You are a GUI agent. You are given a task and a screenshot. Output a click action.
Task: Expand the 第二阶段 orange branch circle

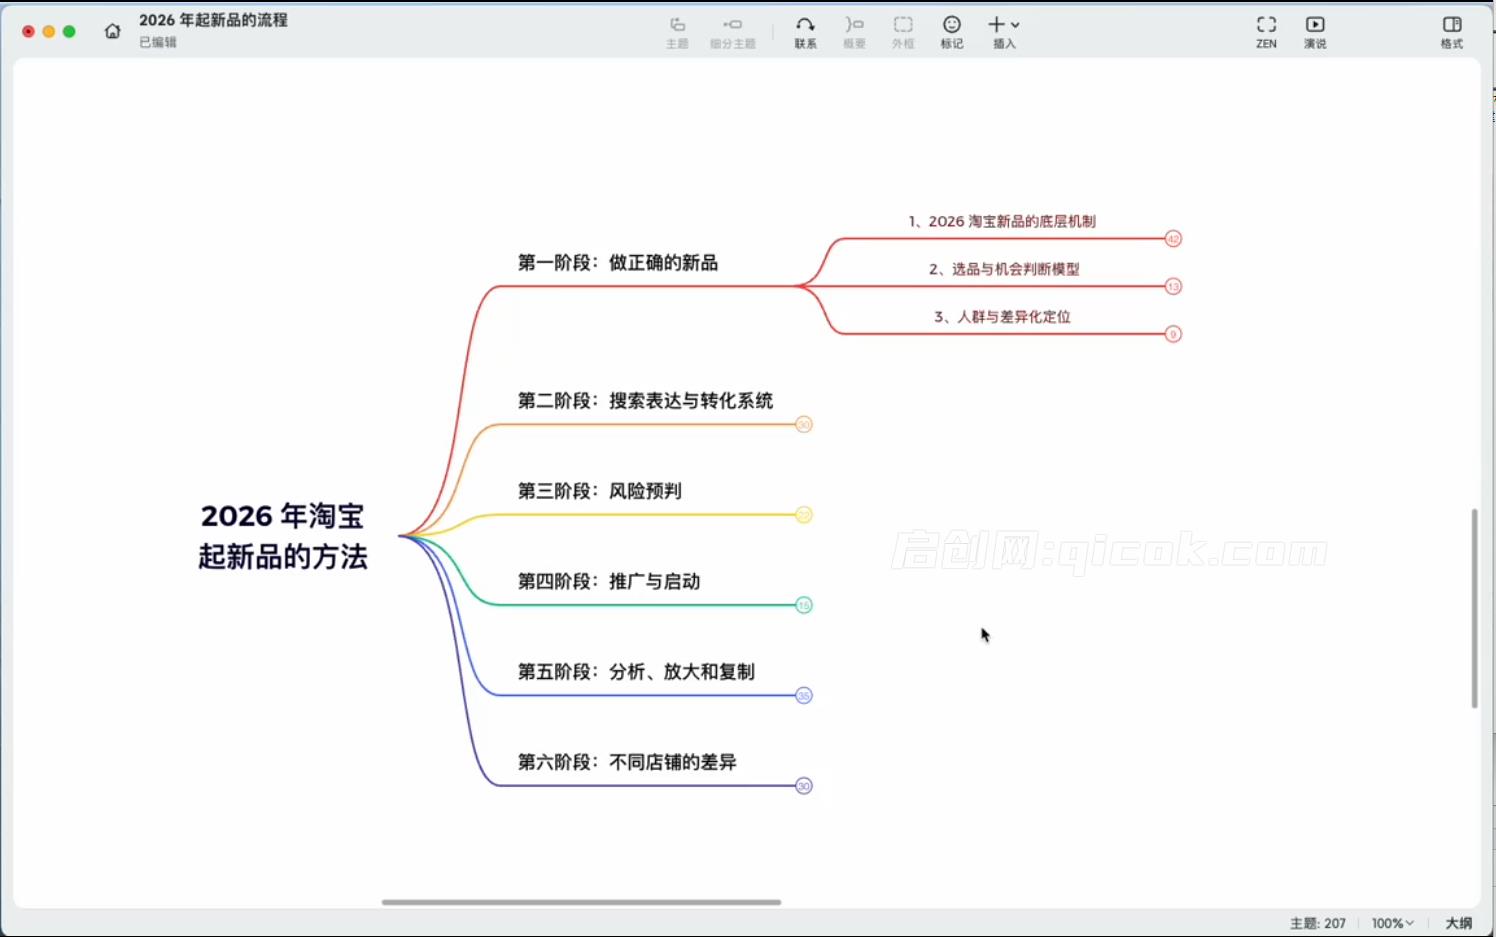(804, 425)
